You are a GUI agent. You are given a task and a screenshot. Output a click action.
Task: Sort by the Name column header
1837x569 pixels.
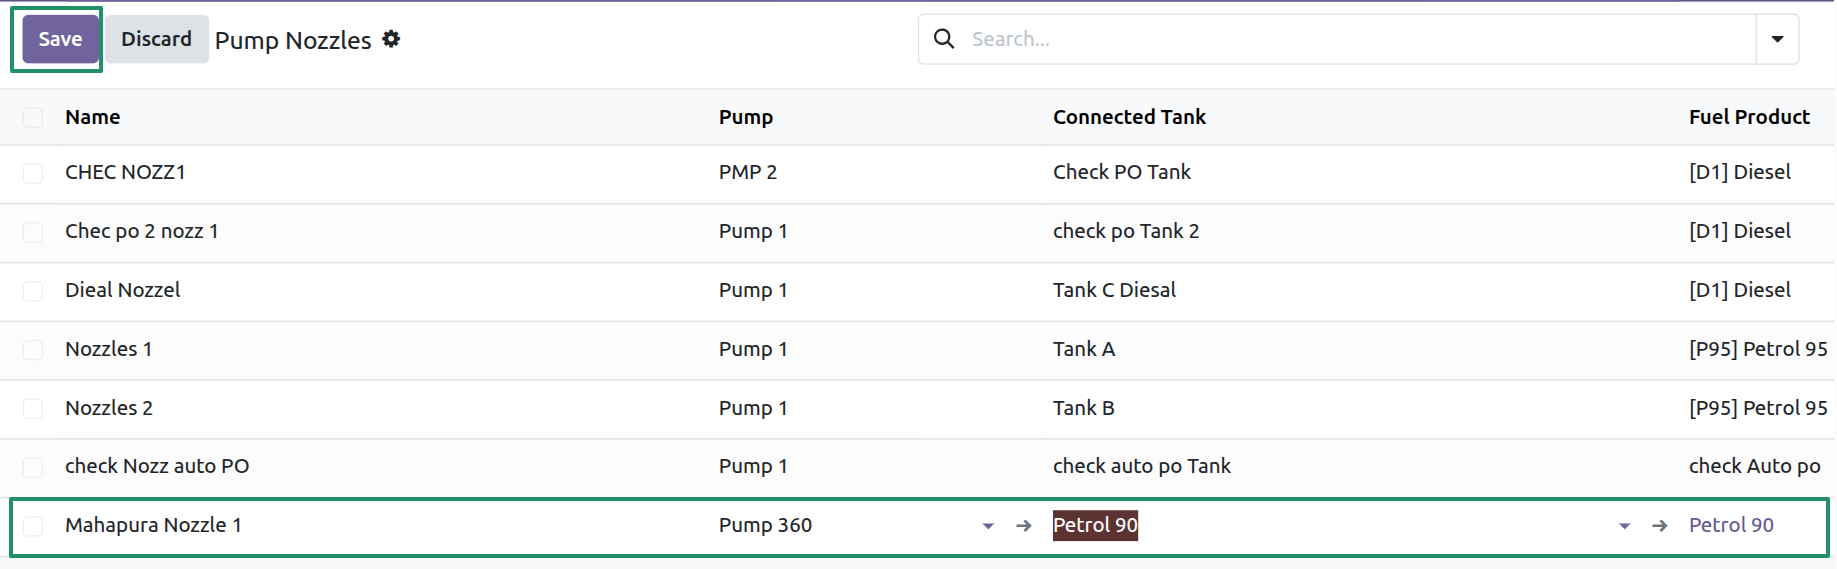coord(93,117)
